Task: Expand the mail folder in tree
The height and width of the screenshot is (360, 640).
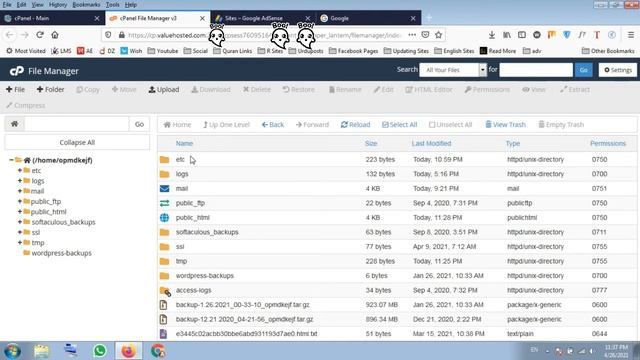Action: pos(20,191)
